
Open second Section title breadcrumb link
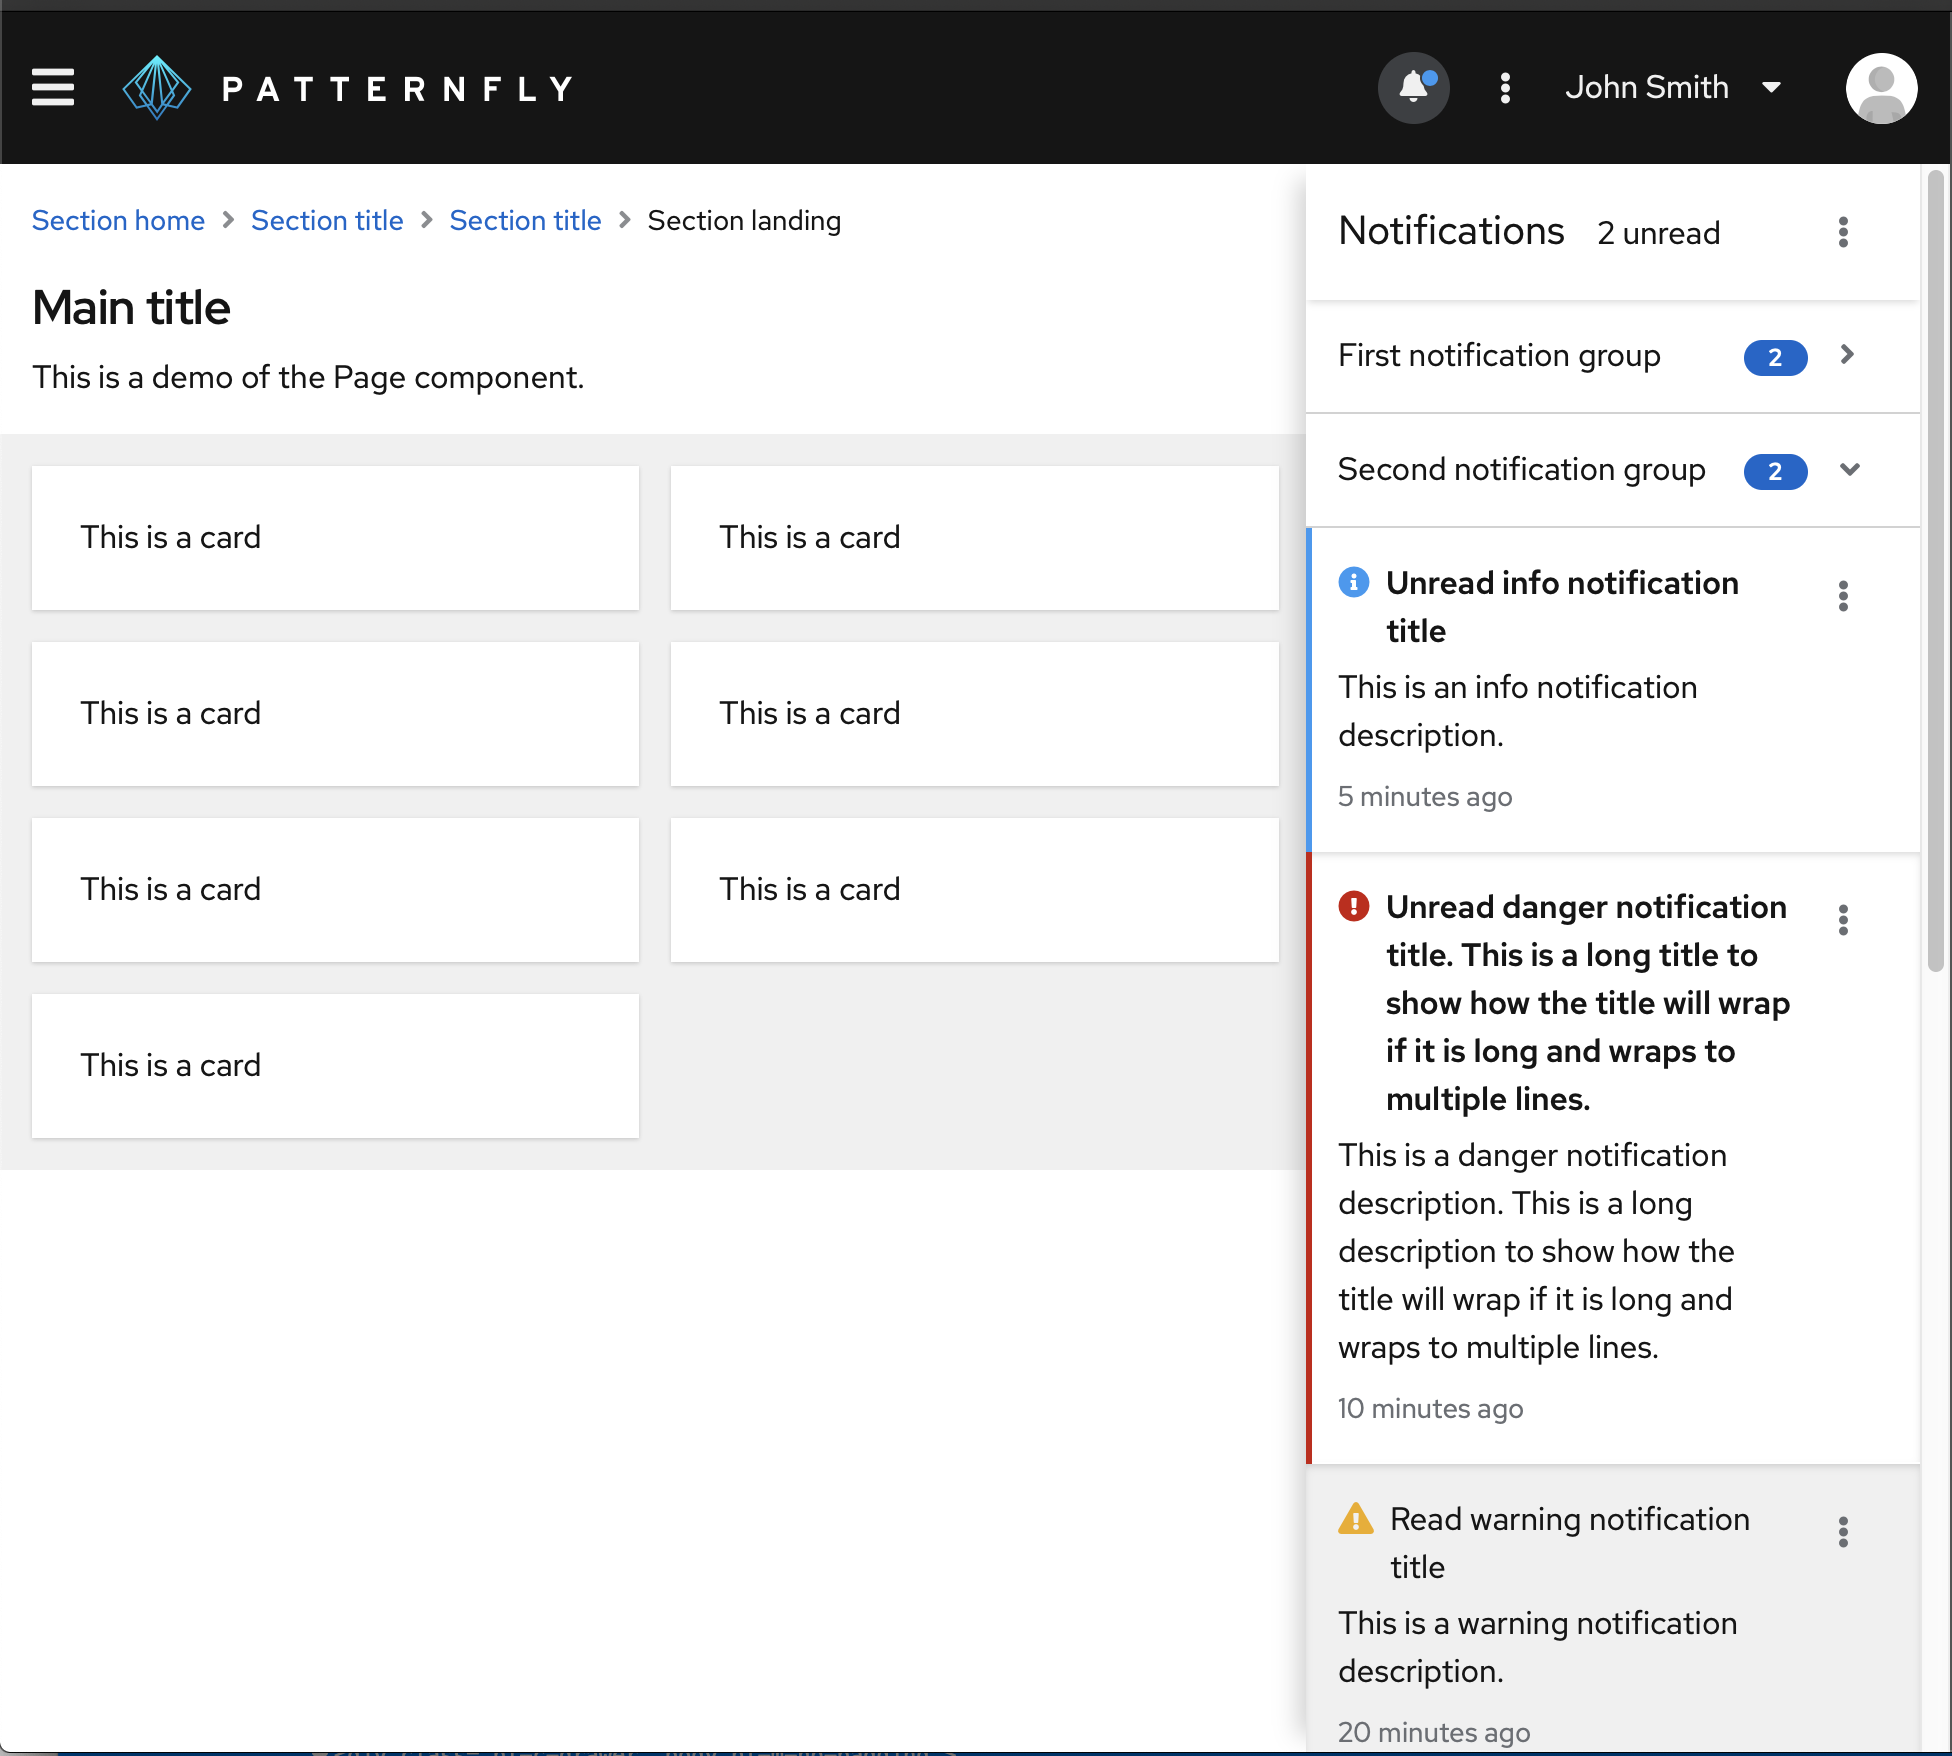pos(525,220)
